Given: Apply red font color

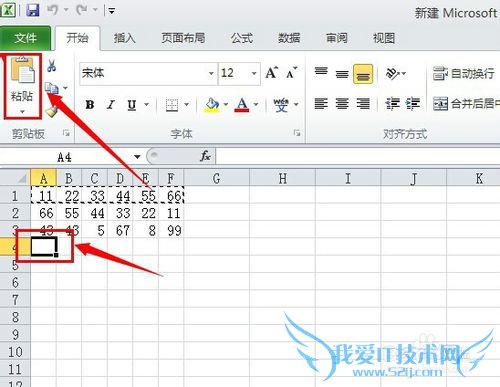Looking at the screenshot, I should pyautogui.click(x=242, y=105).
